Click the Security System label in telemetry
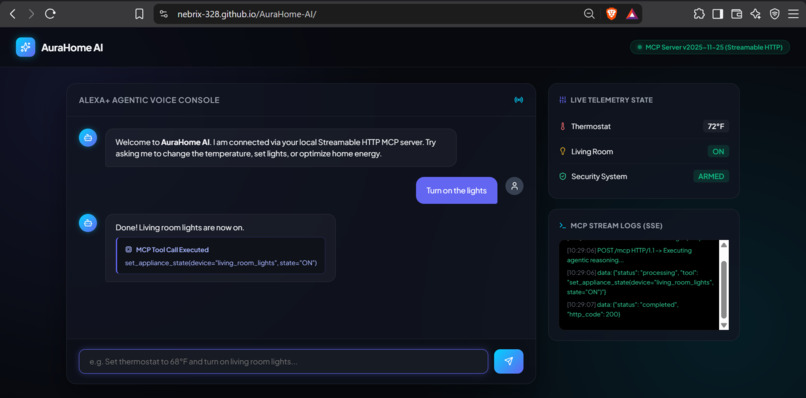The width and height of the screenshot is (806, 398). tap(599, 176)
